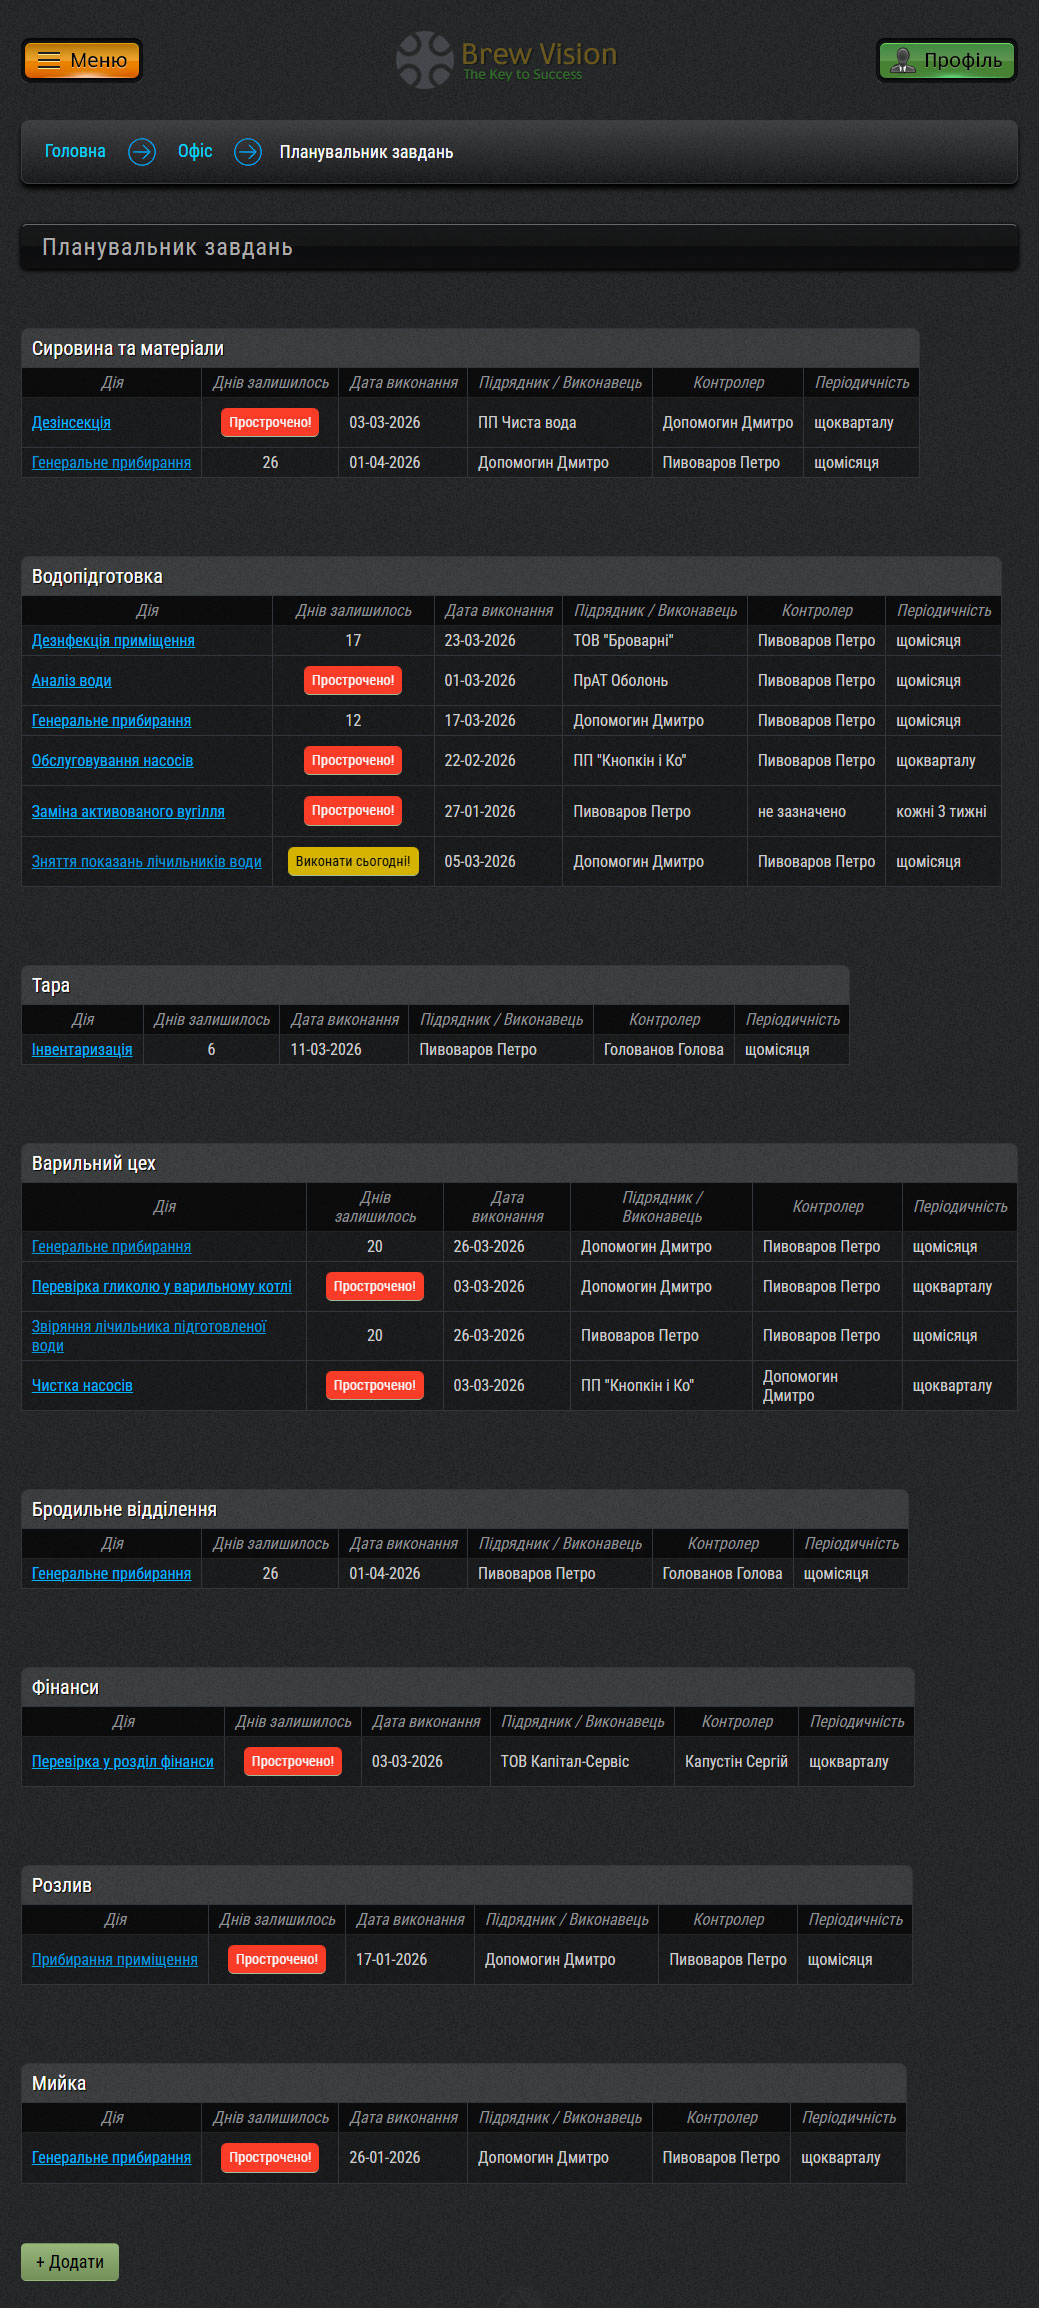Click the yellow Виконати сьогодні! badge
Image resolution: width=1039 pixels, height=2308 pixels.
(353, 861)
